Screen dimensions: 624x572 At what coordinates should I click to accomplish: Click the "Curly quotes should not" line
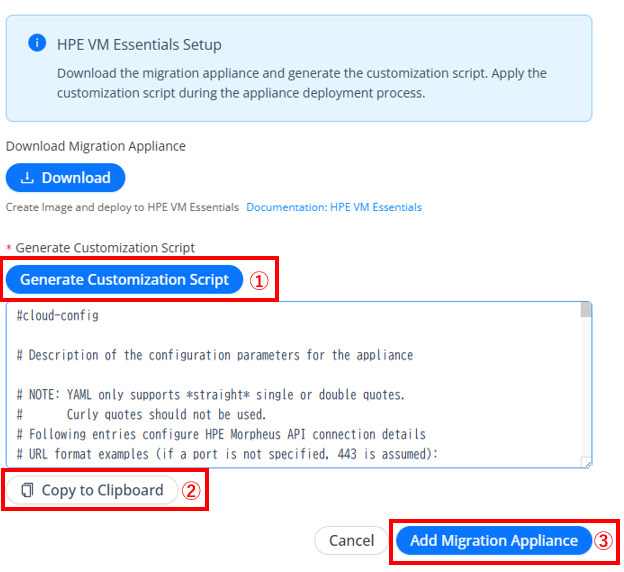coord(141,414)
